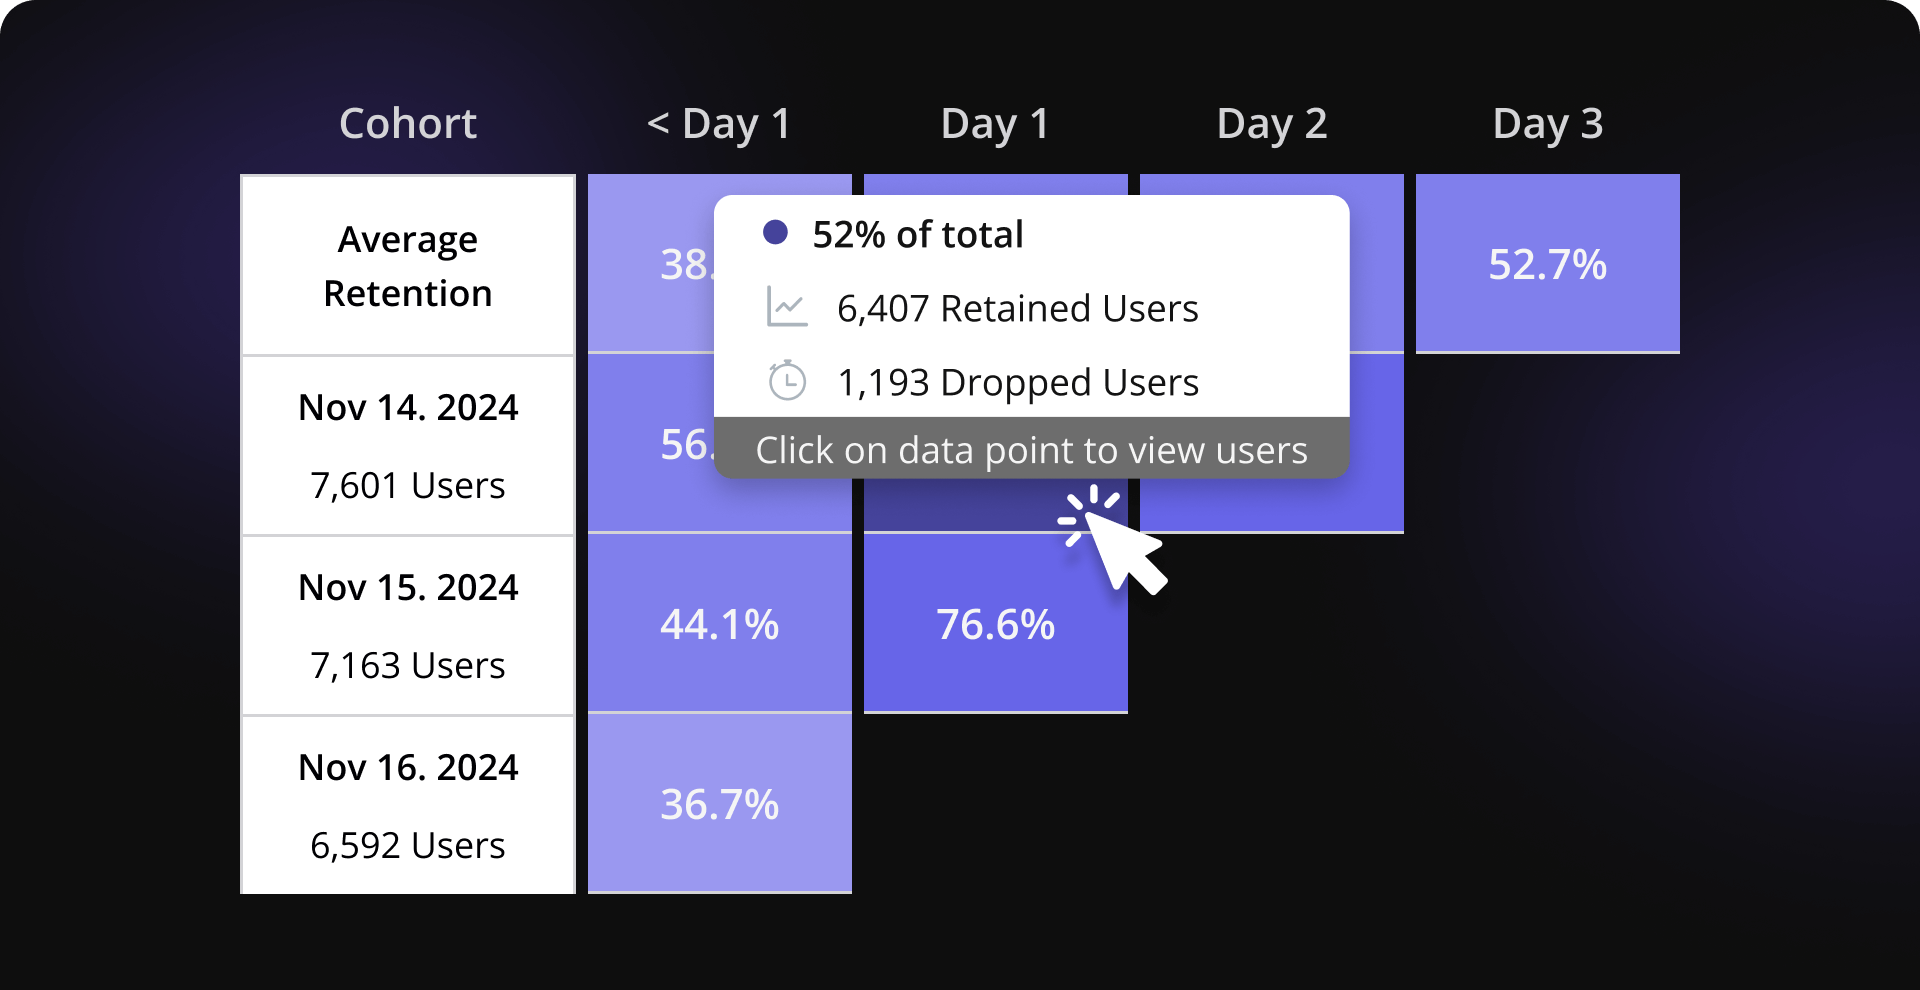Click the 52% of total tooltip heading
Screen dimensions: 1920x990
[x=917, y=234]
